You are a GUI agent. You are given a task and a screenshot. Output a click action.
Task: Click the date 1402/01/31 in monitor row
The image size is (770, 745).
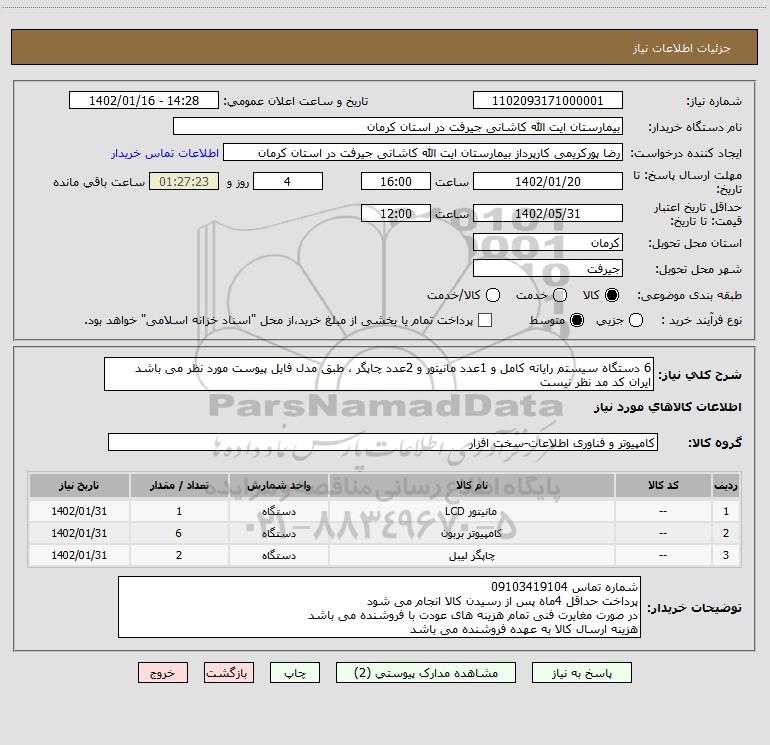pyautogui.click(x=79, y=511)
